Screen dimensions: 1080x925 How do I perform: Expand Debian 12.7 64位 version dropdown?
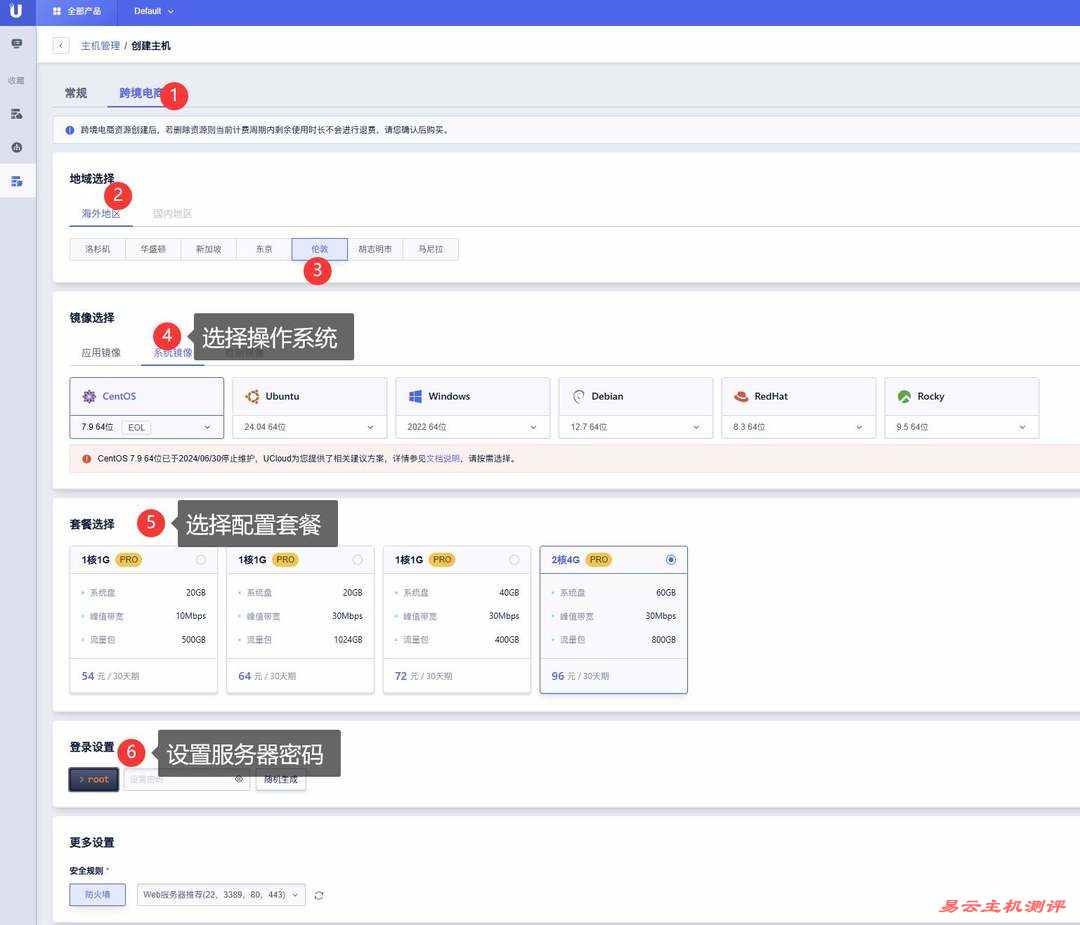tap(636, 427)
